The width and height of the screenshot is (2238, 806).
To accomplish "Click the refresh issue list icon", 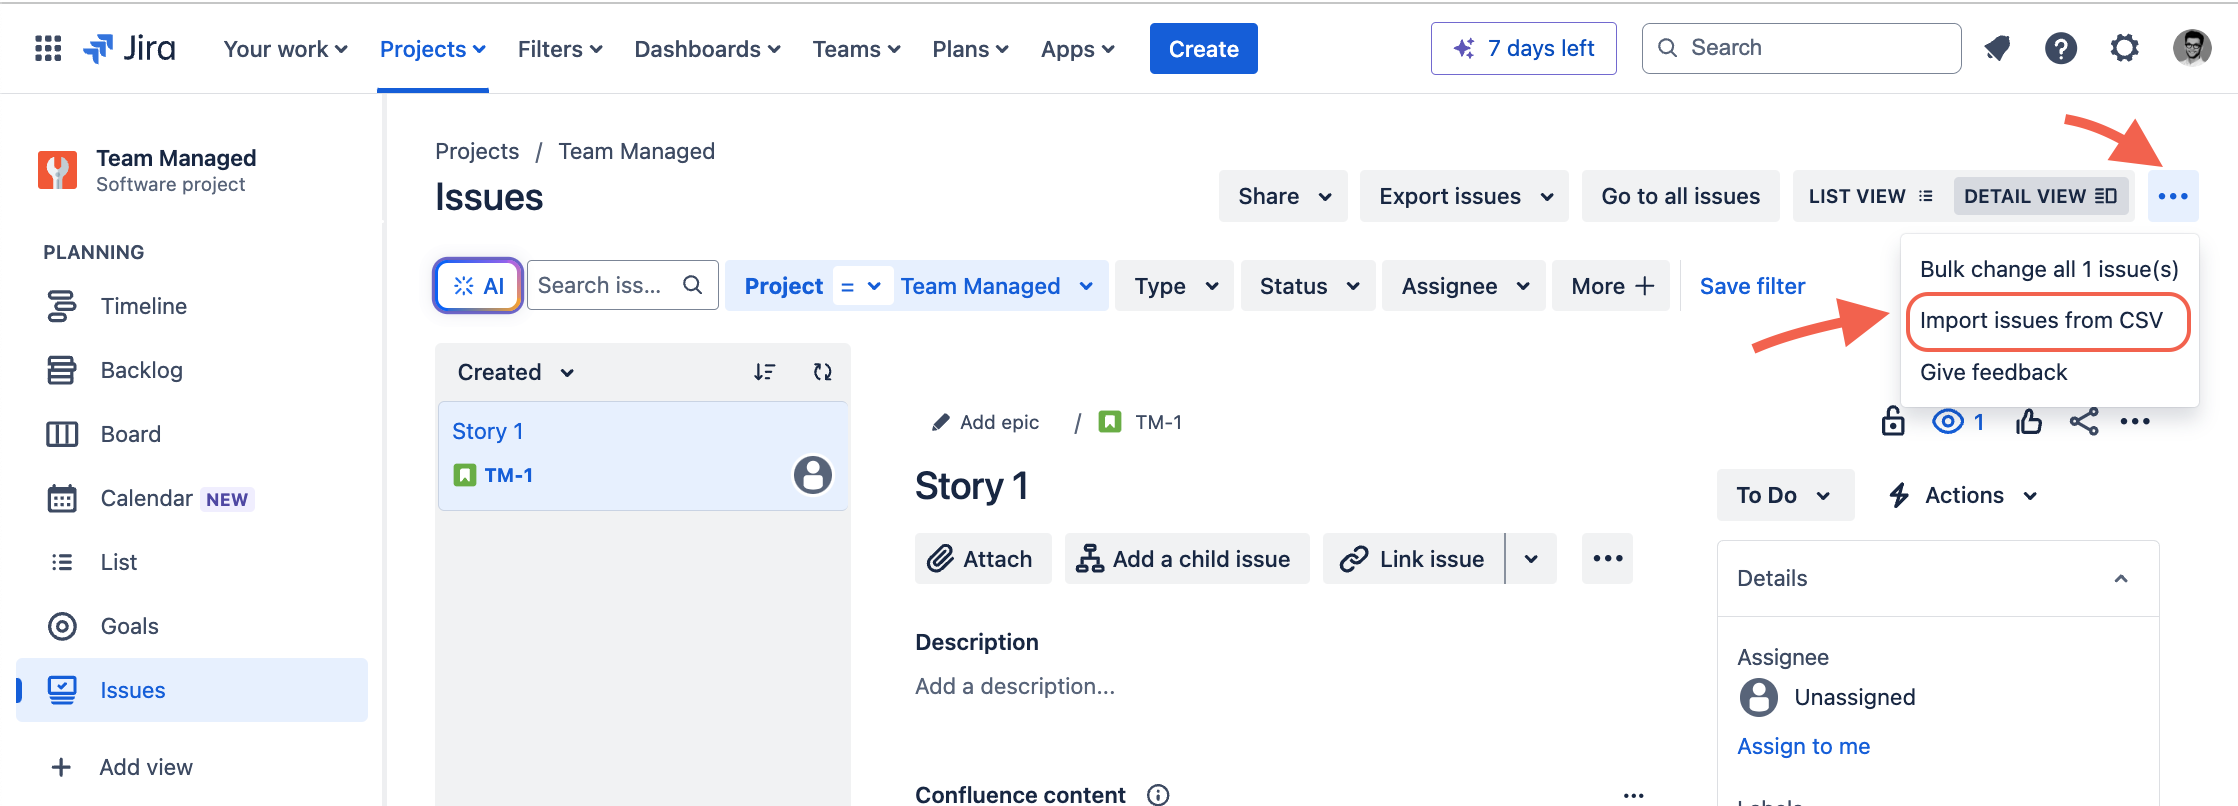I will coord(822,372).
